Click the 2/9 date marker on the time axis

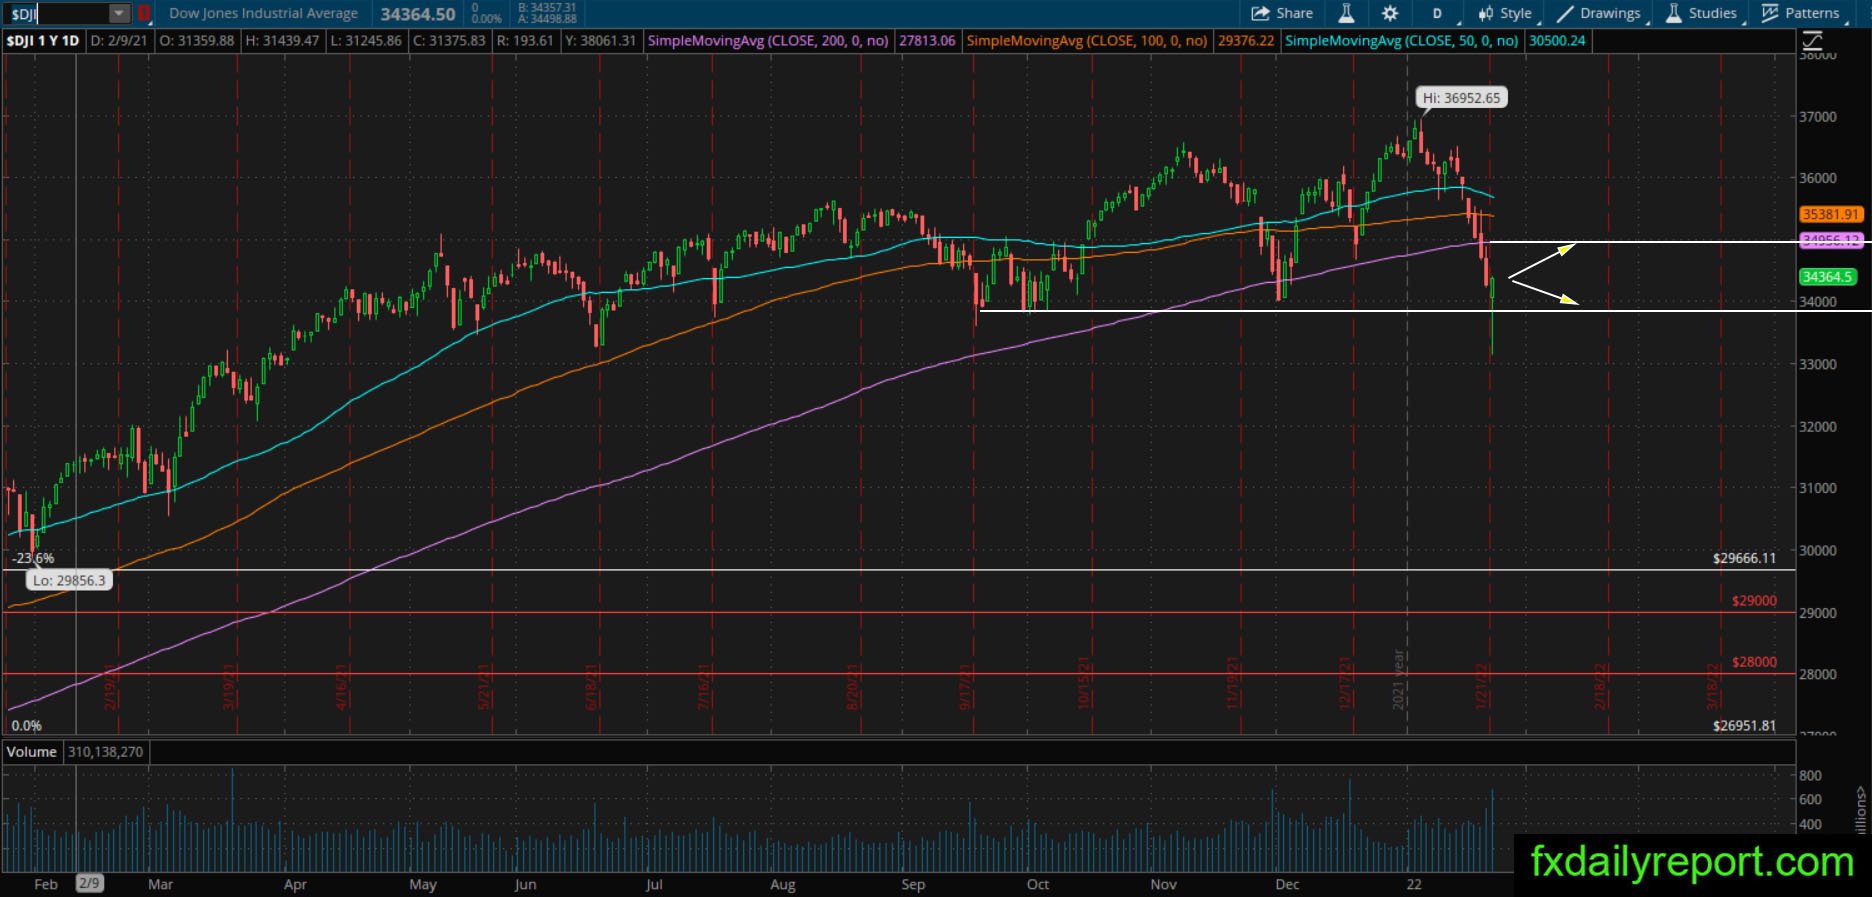[x=89, y=883]
